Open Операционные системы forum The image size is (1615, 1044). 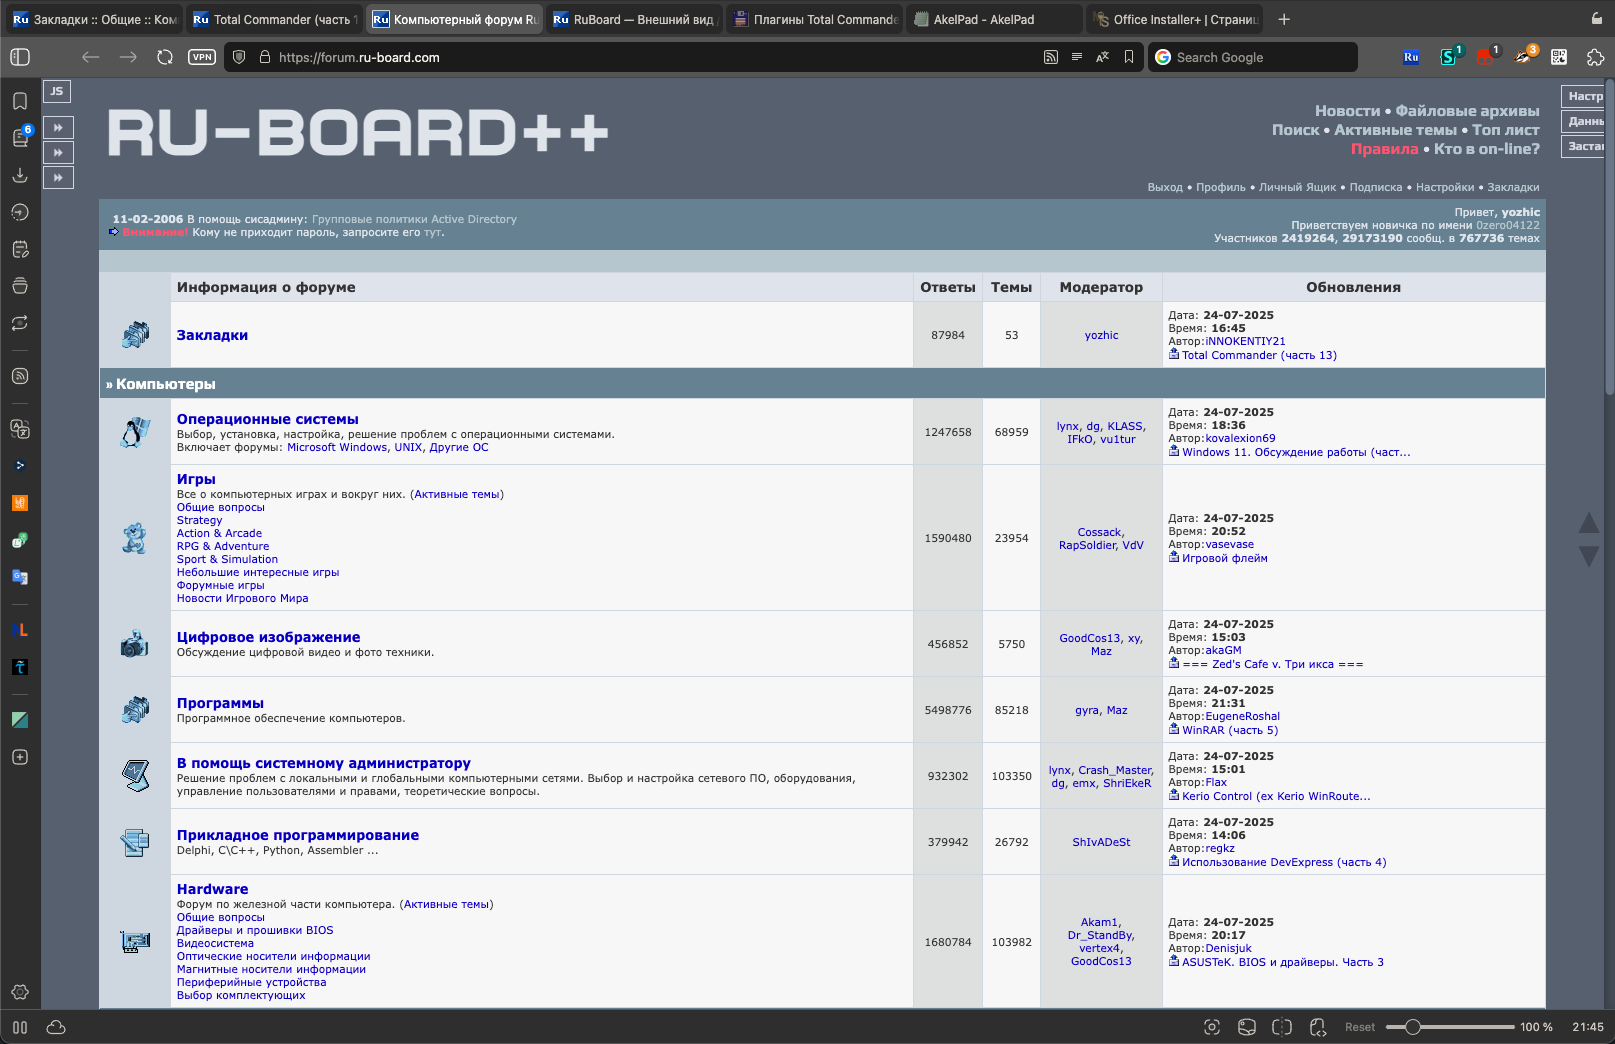[x=267, y=419]
